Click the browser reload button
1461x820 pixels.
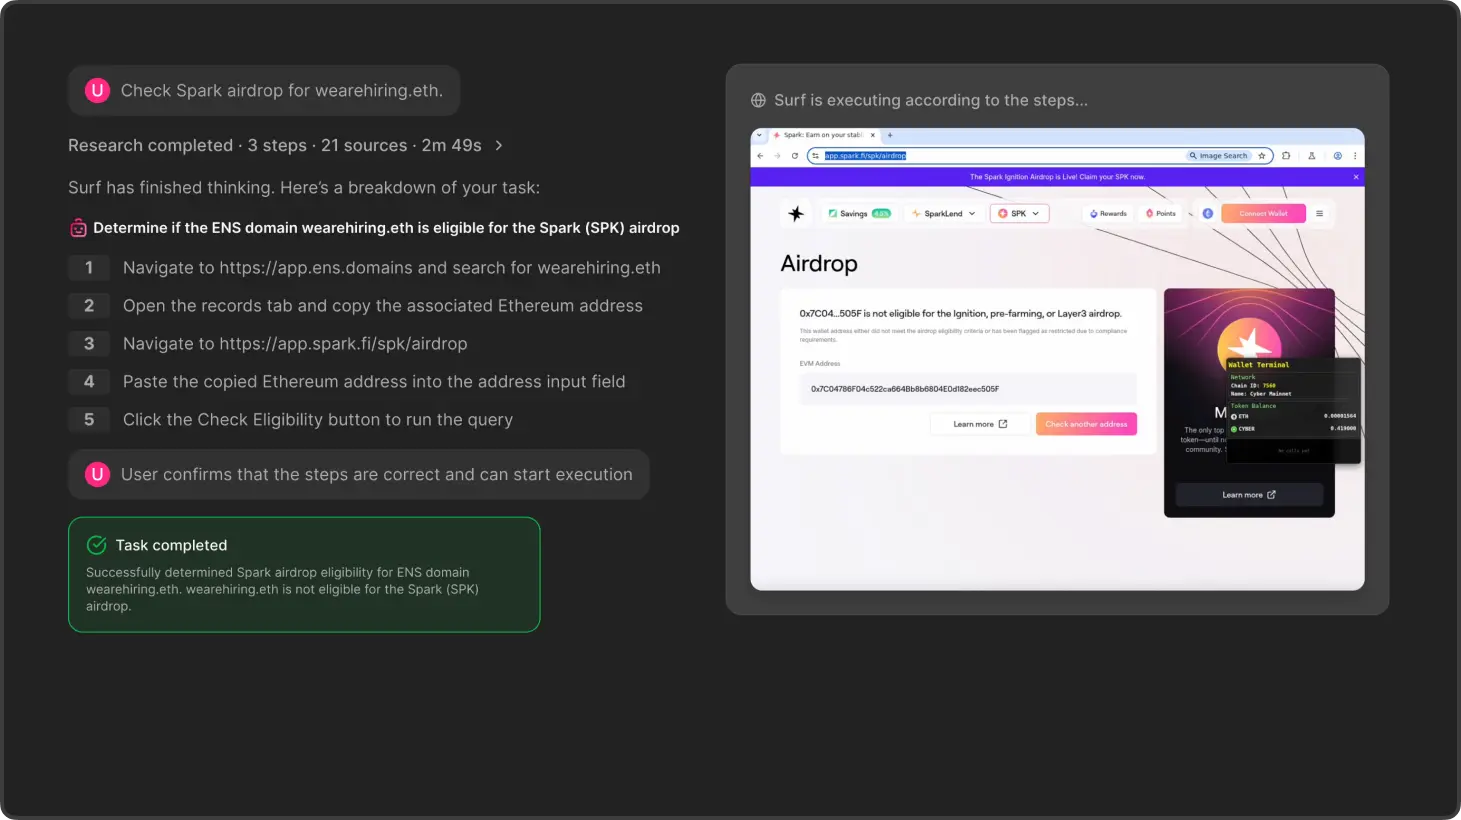click(x=795, y=156)
